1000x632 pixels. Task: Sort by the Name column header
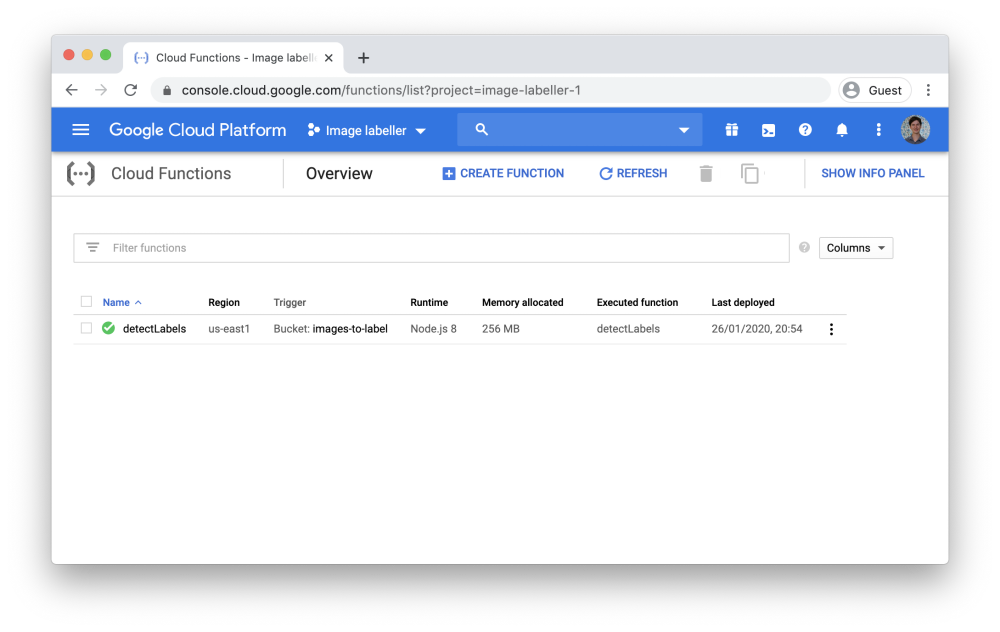click(x=117, y=302)
